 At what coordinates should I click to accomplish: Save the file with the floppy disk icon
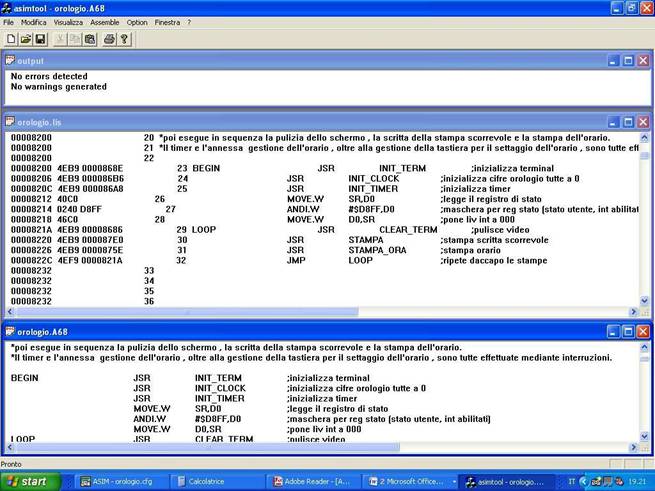coord(41,39)
